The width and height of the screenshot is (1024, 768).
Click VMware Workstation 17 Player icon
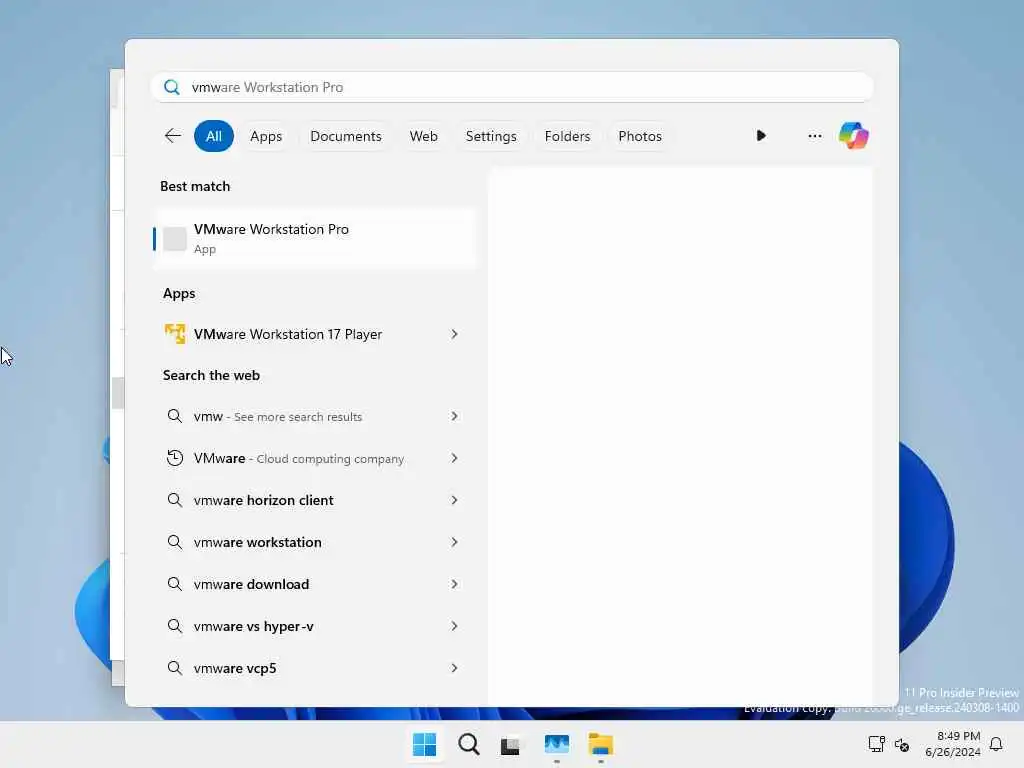pyautogui.click(x=174, y=334)
